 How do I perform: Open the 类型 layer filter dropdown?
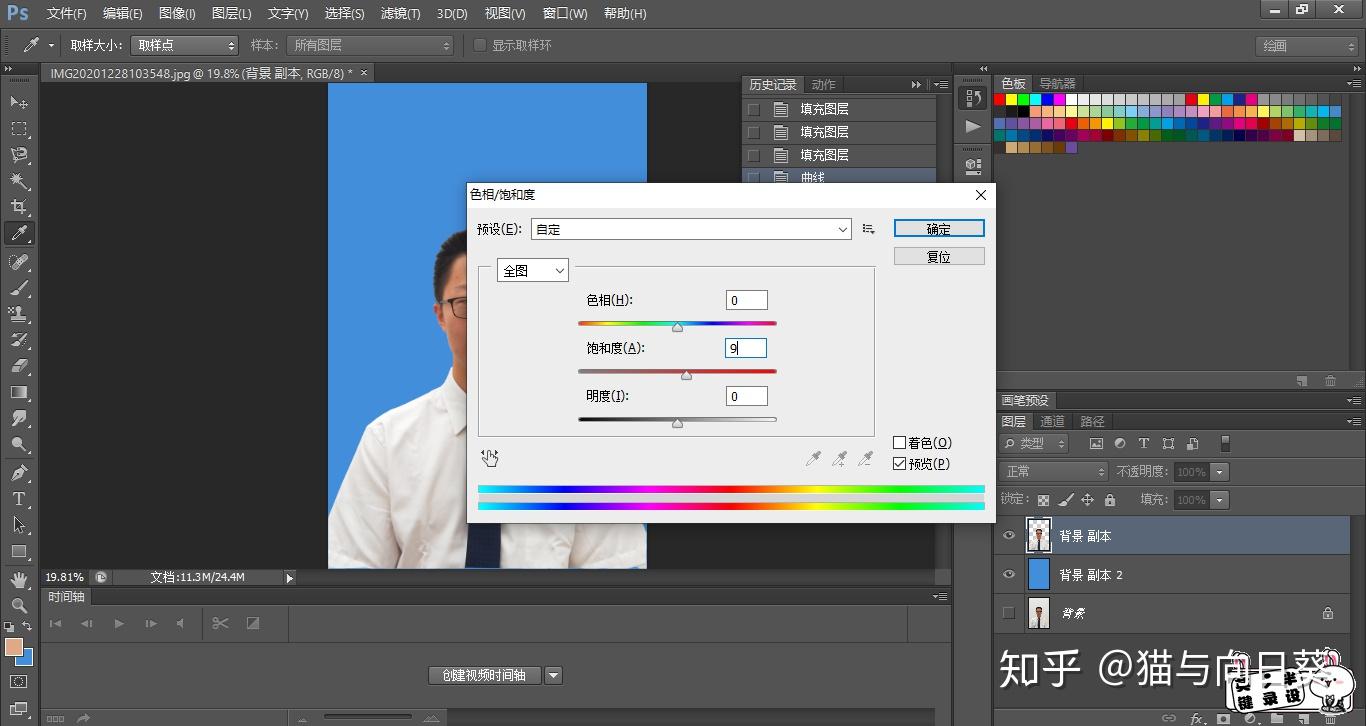1035,443
